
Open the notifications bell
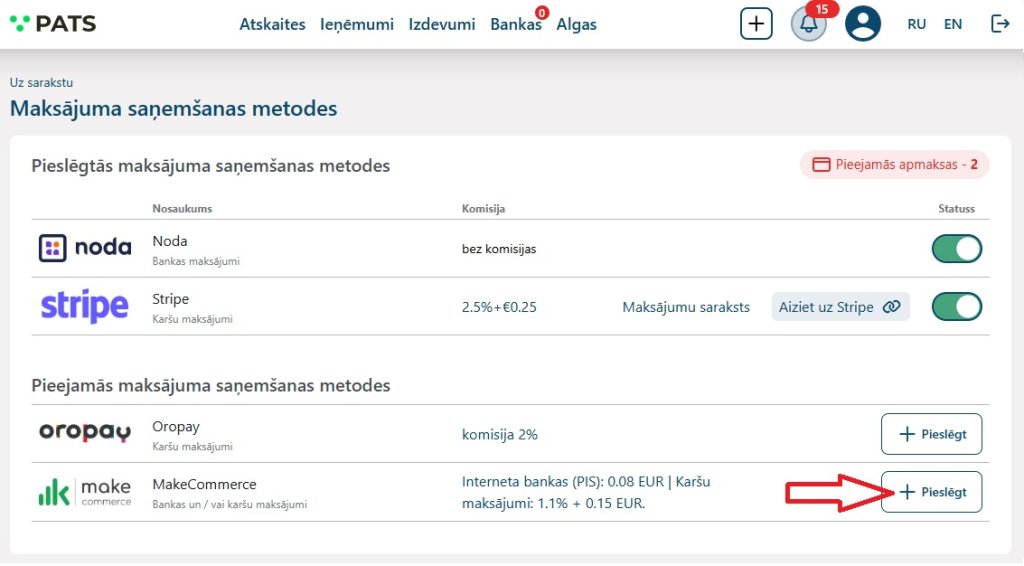(808, 24)
